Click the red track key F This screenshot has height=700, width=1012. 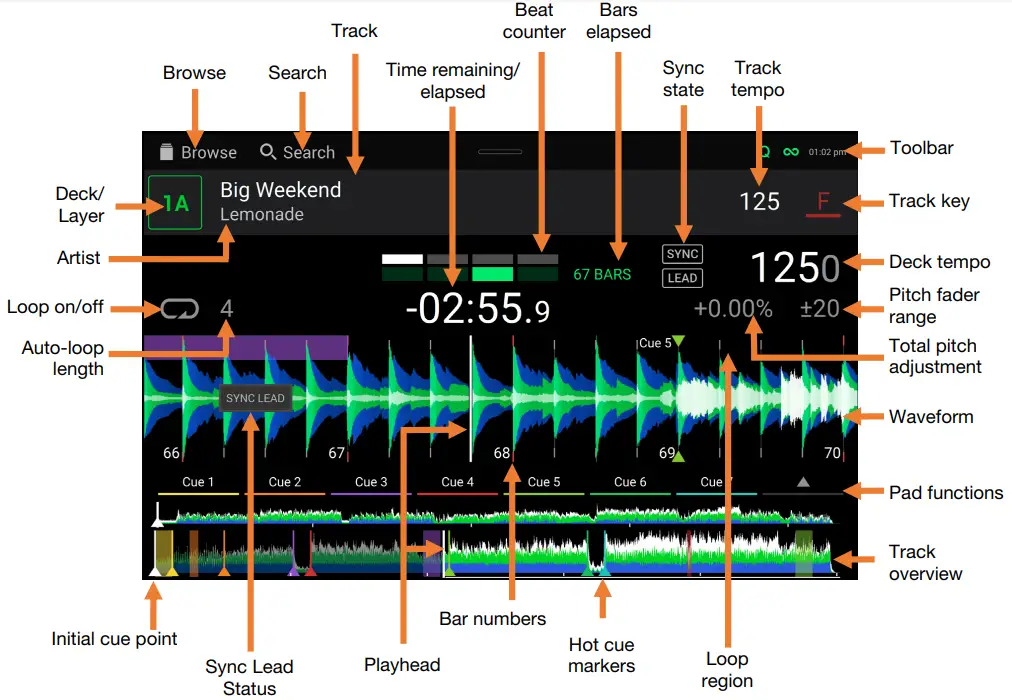click(823, 202)
